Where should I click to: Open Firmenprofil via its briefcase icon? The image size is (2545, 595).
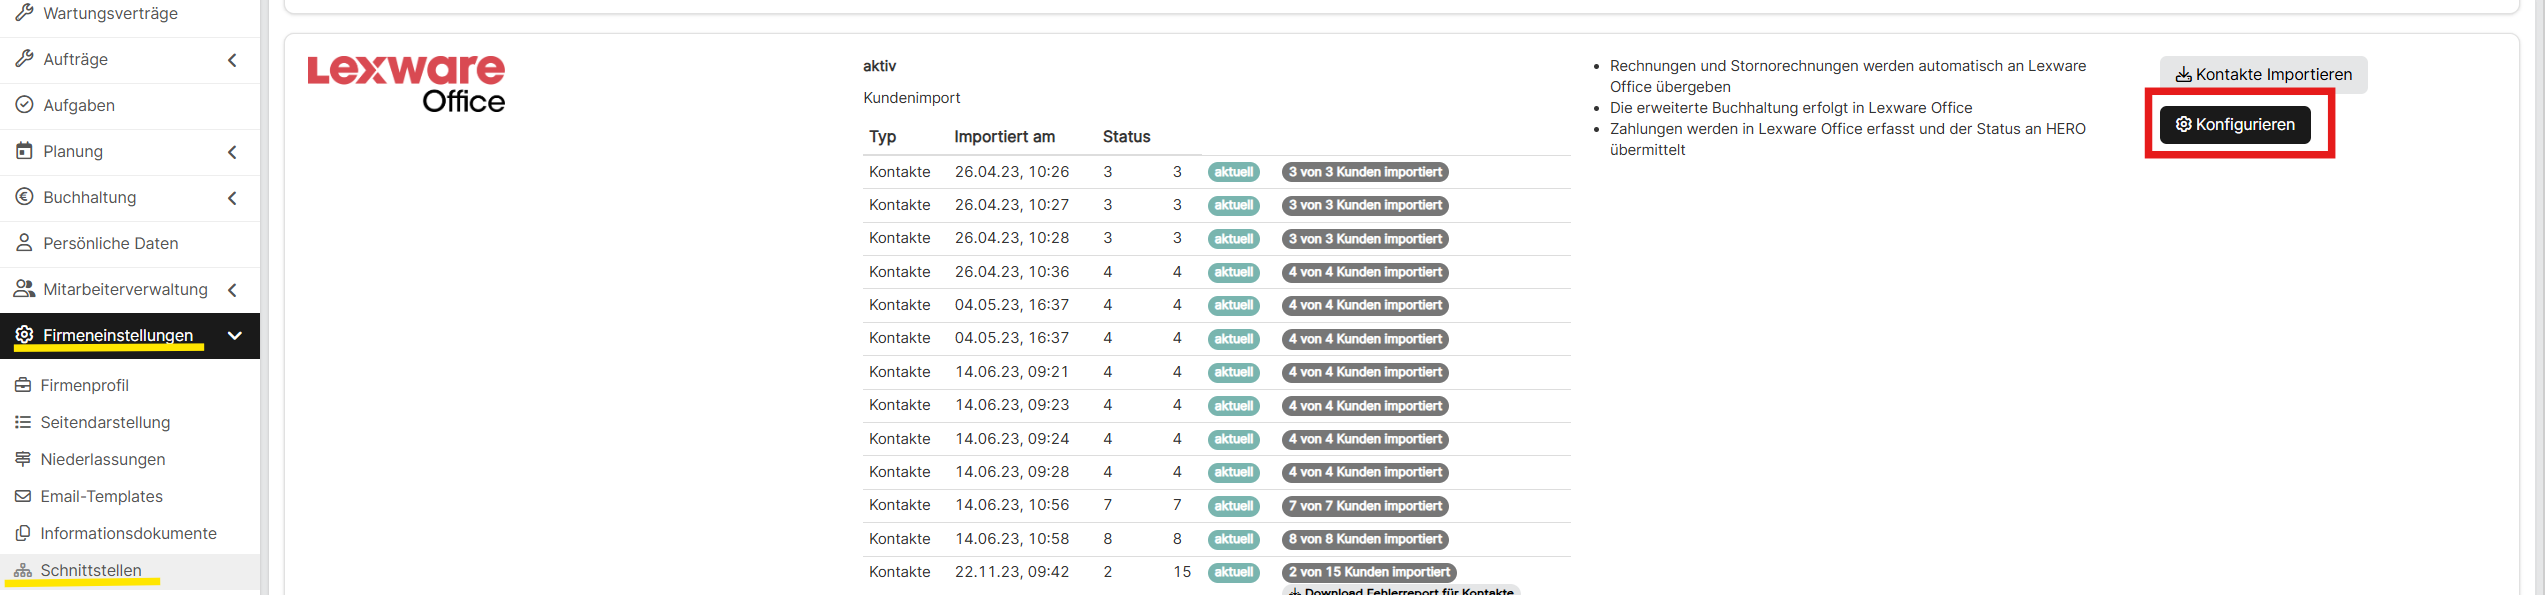23,385
